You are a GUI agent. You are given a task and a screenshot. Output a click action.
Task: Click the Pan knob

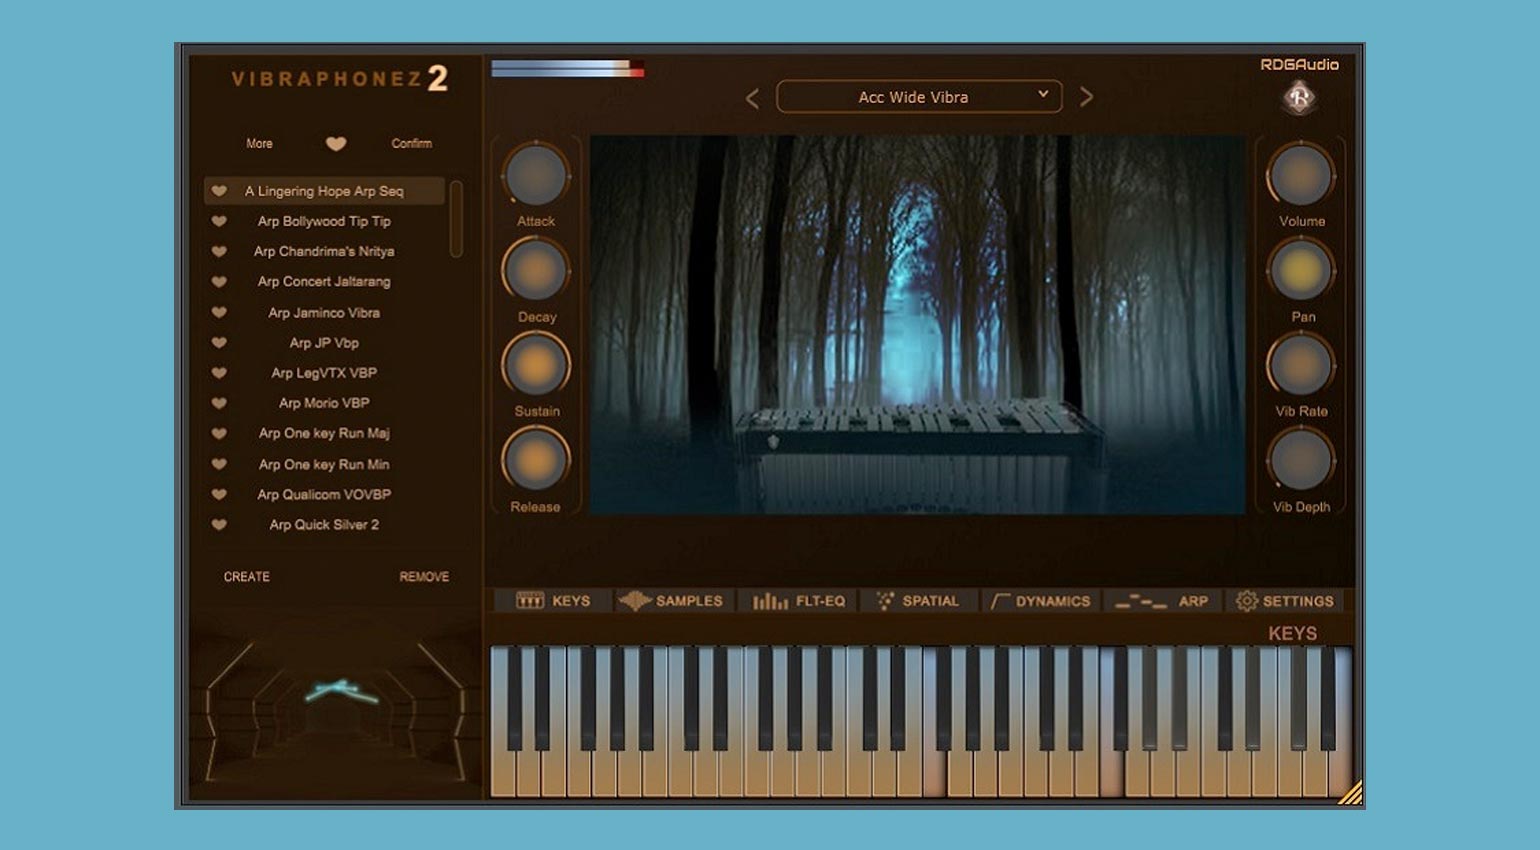pyautogui.click(x=1301, y=271)
